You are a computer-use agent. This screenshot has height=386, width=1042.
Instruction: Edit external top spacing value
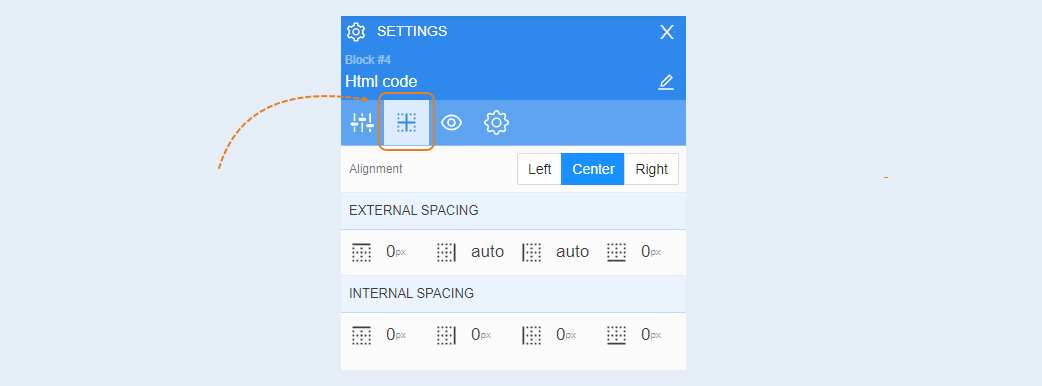coord(396,252)
